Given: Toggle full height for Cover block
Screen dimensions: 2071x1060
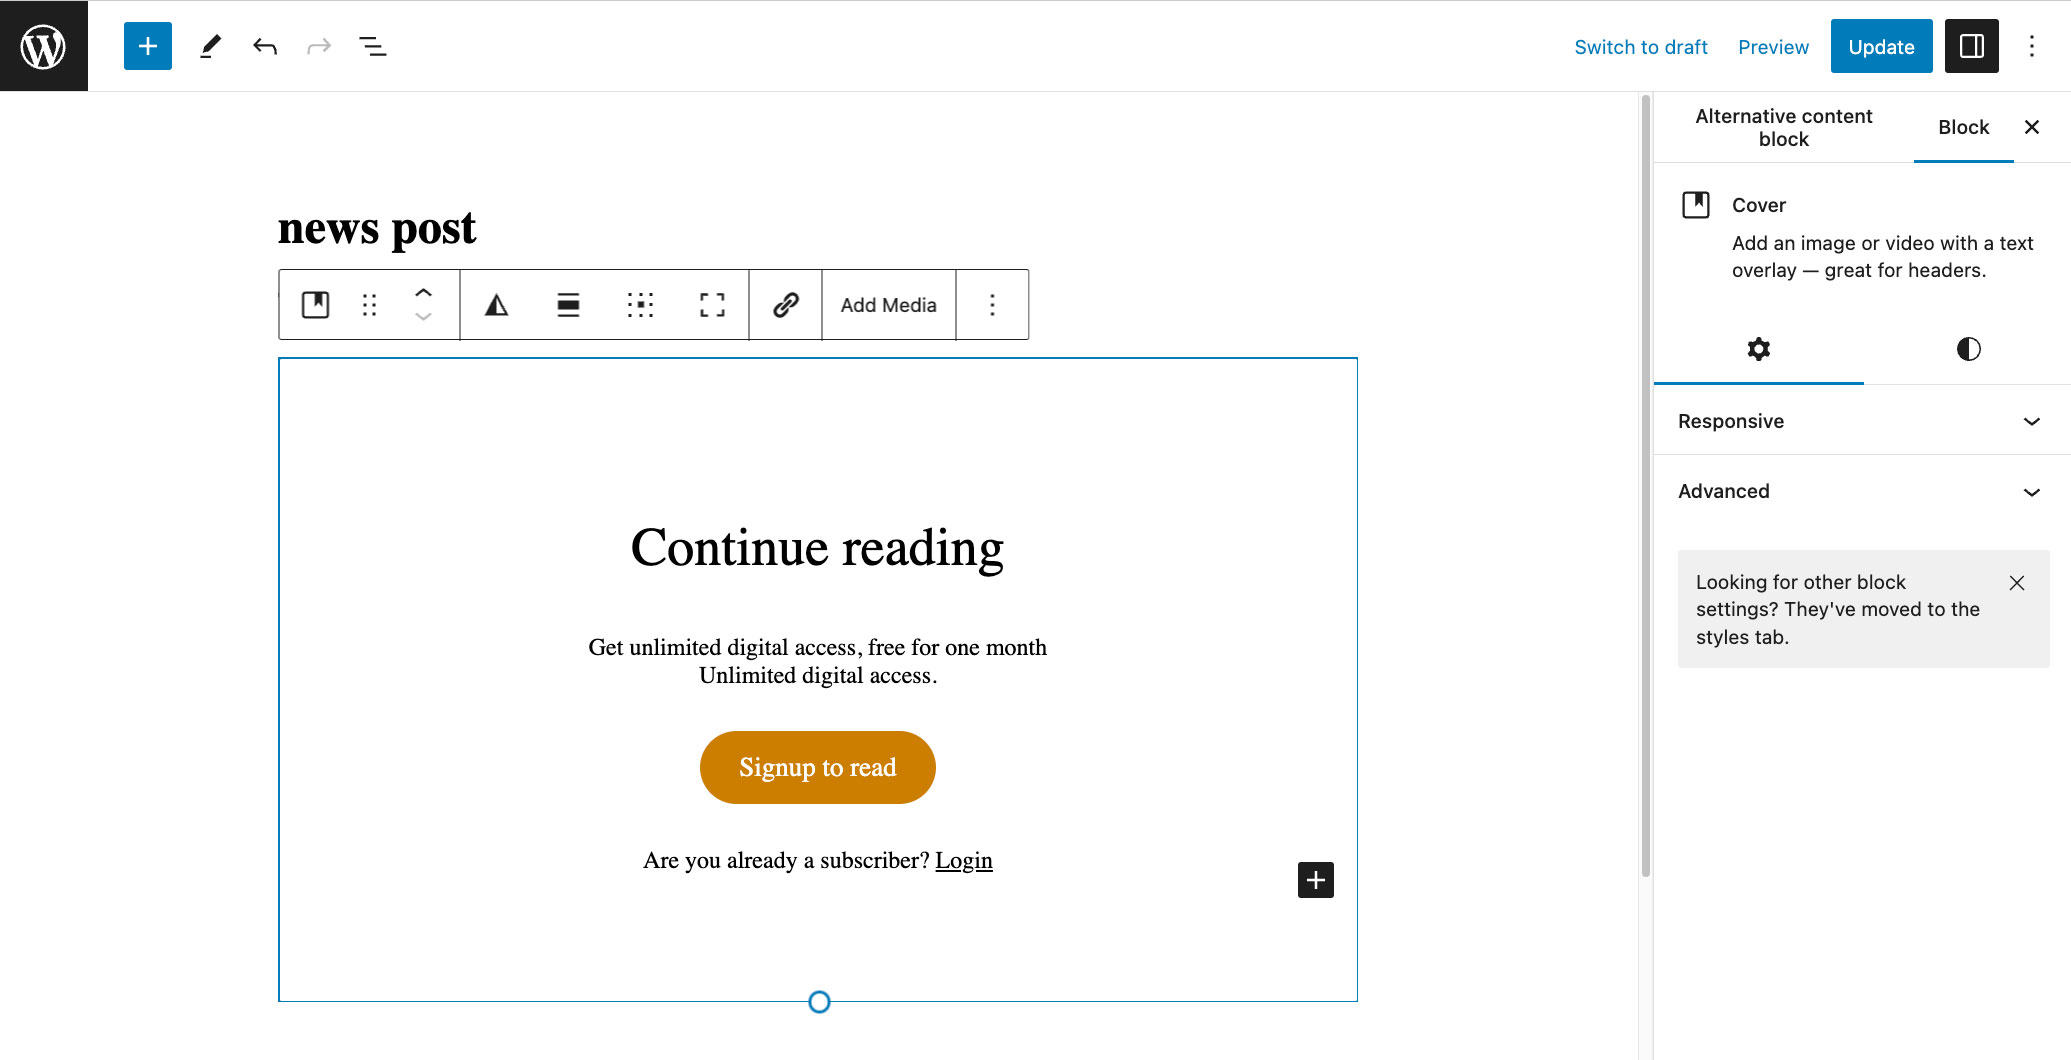Looking at the screenshot, I should coord(712,305).
